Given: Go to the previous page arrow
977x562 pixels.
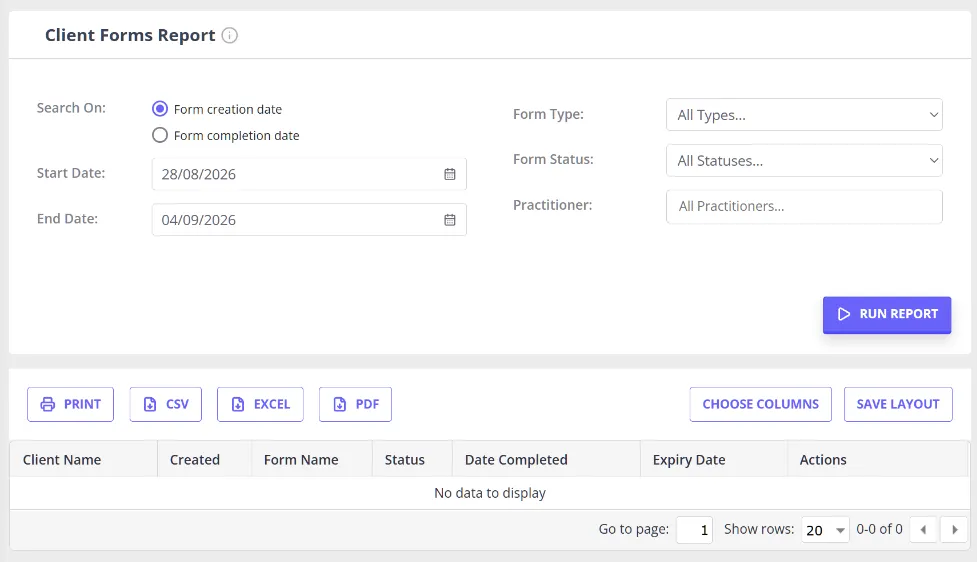Looking at the screenshot, I should [923, 530].
